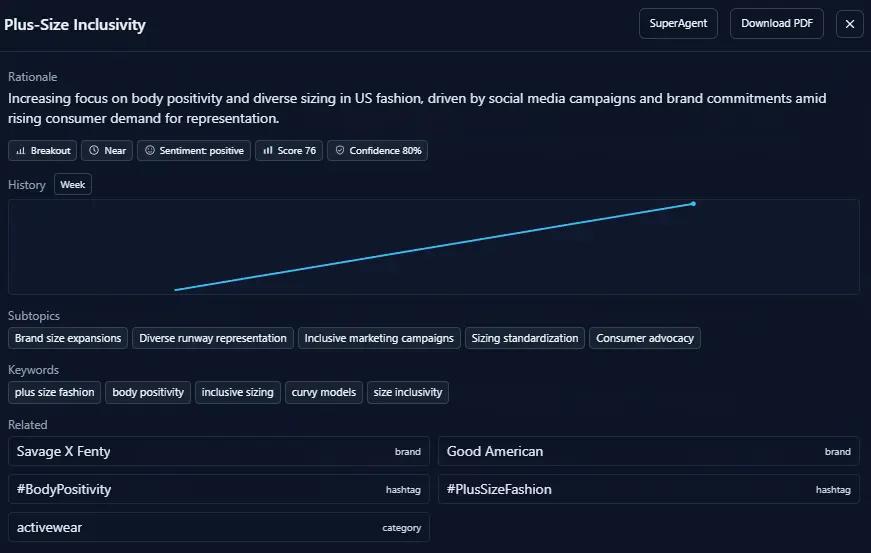Select the body positivity keyword
871x553 pixels.
[x=148, y=392]
